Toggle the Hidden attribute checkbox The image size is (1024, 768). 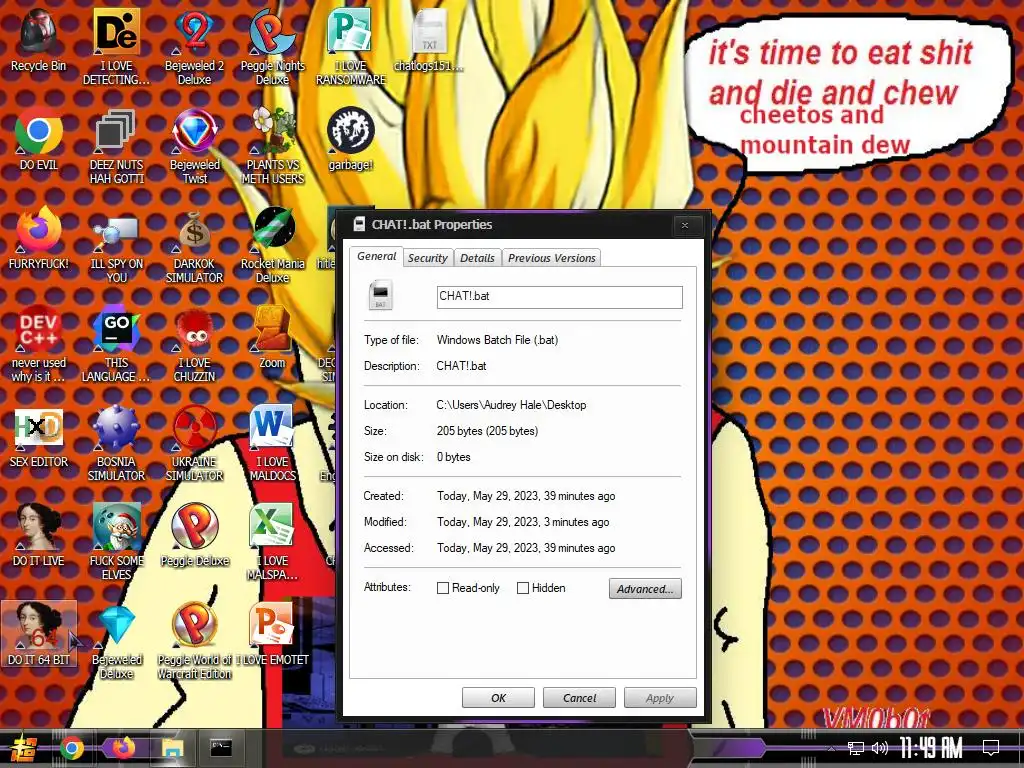[x=522, y=588]
